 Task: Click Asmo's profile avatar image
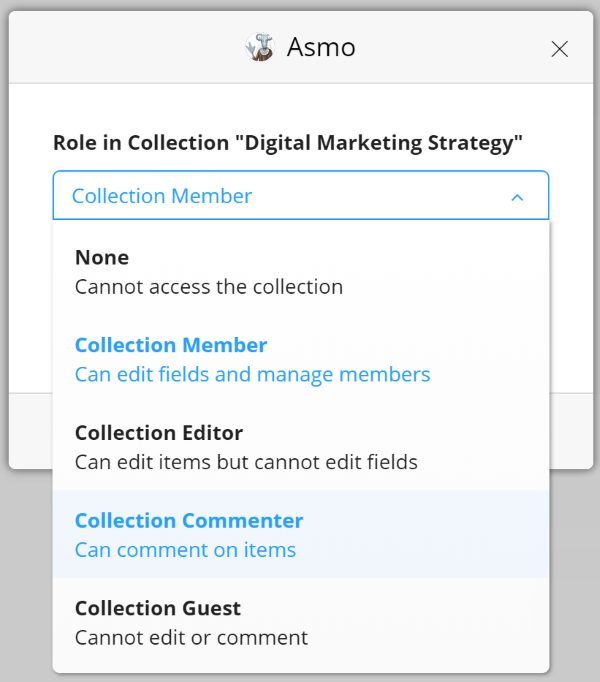(x=260, y=47)
